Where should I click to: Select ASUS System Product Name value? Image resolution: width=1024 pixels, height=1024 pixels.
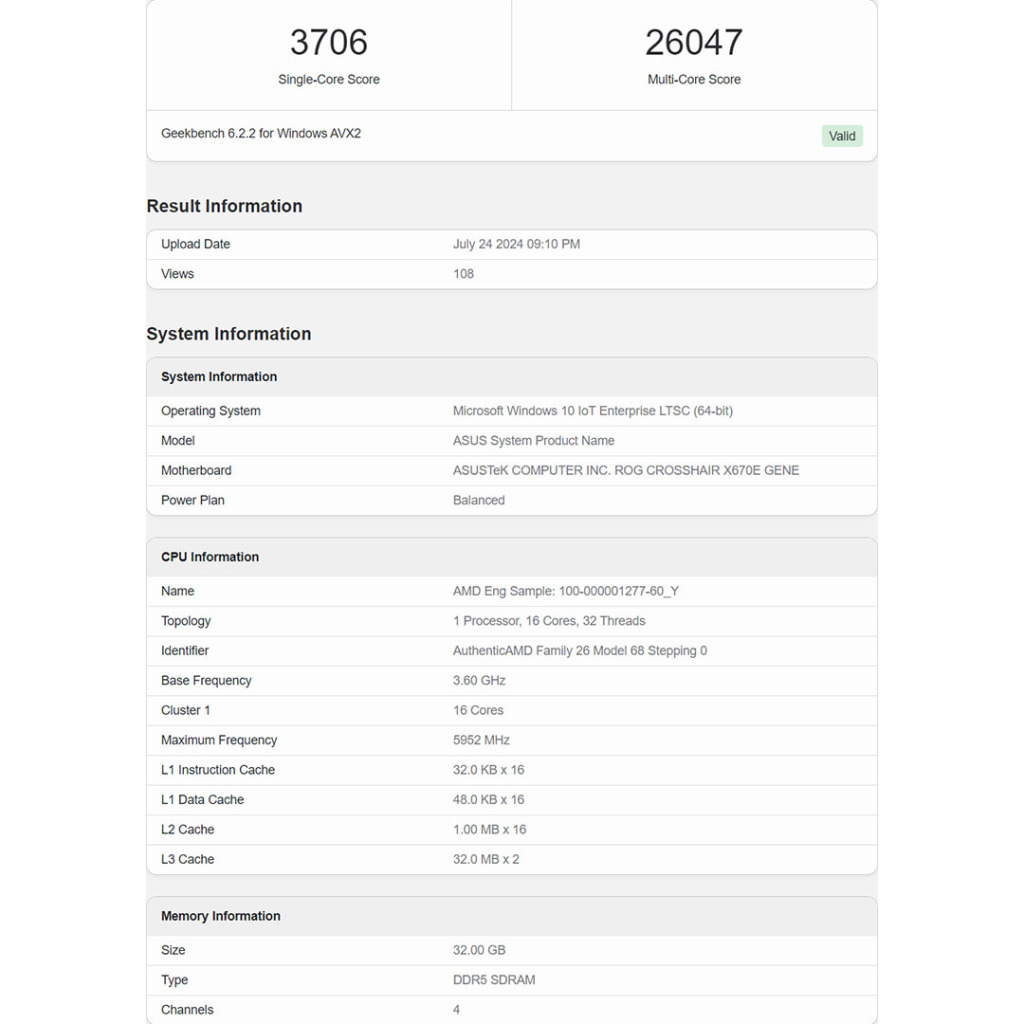coord(534,441)
